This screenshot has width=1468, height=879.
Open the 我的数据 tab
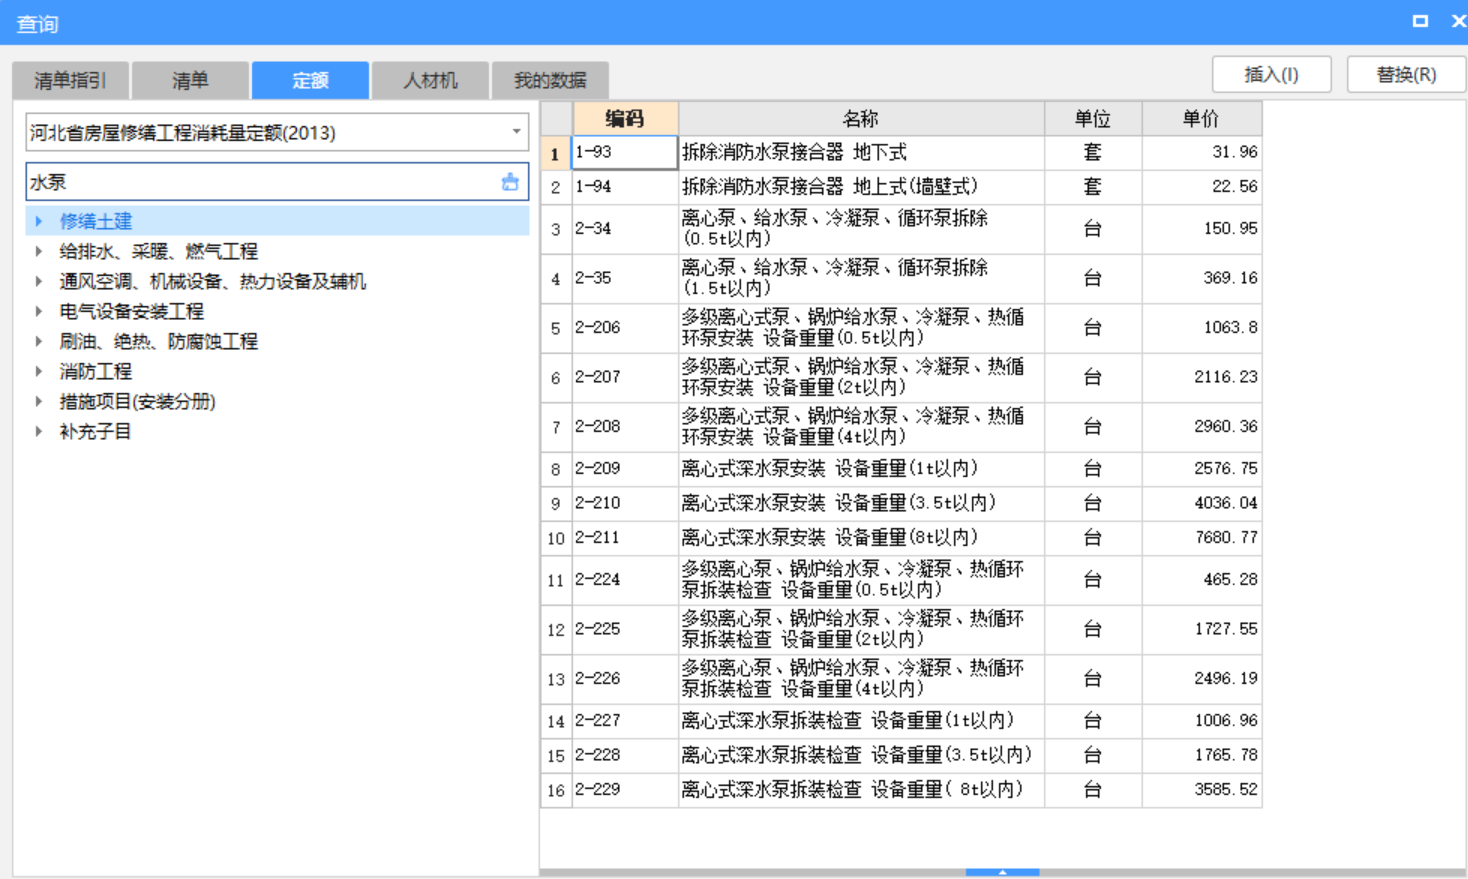tap(550, 80)
